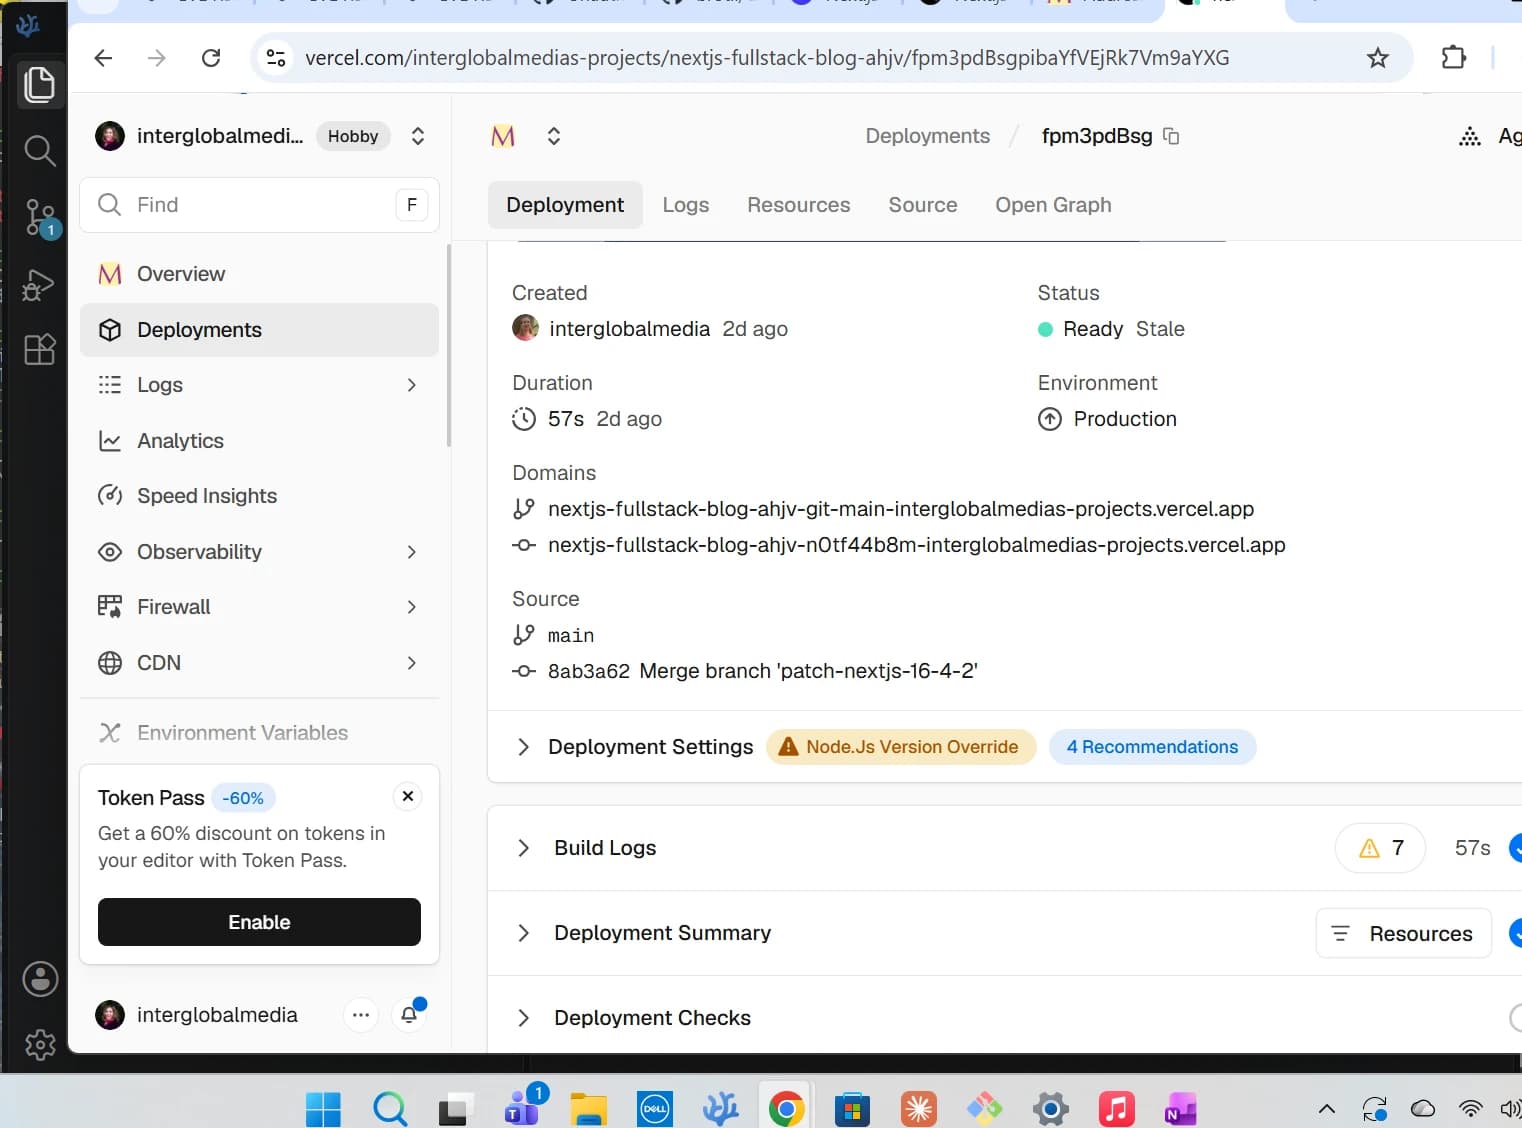Image resolution: width=1522 pixels, height=1128 pixels.
Task: Open more options ellipsis near interglobalmedia
Action: [x=361, y=1015]
